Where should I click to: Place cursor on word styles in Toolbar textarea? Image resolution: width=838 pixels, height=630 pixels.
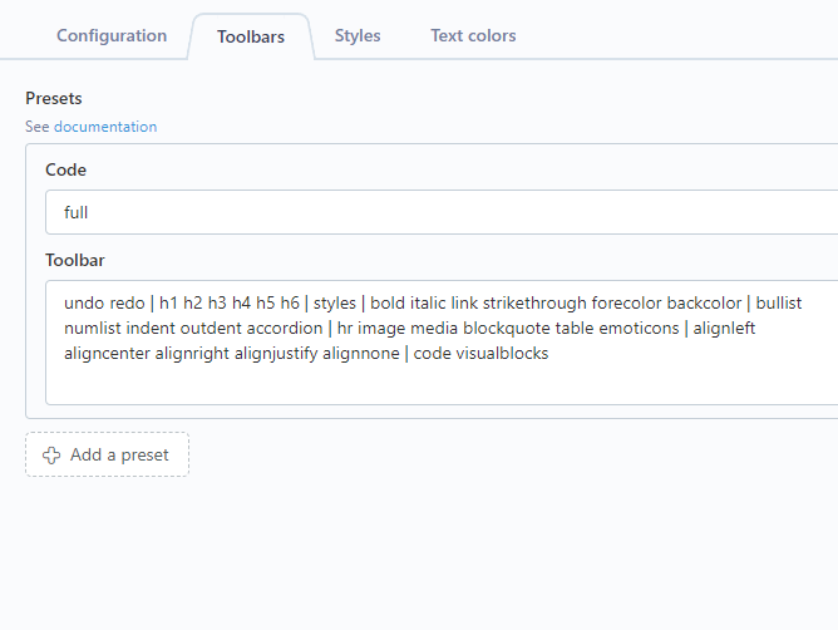click(335, 303)
